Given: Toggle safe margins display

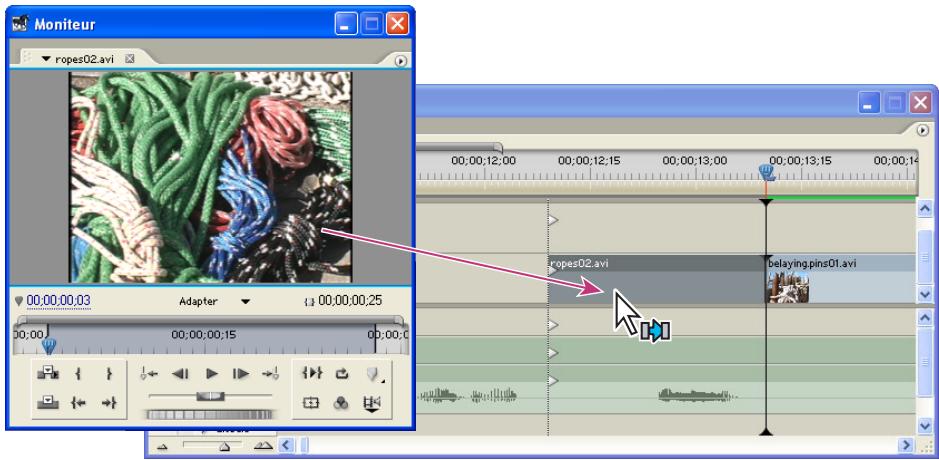Looking at the screenshot, I should [309, 403].
